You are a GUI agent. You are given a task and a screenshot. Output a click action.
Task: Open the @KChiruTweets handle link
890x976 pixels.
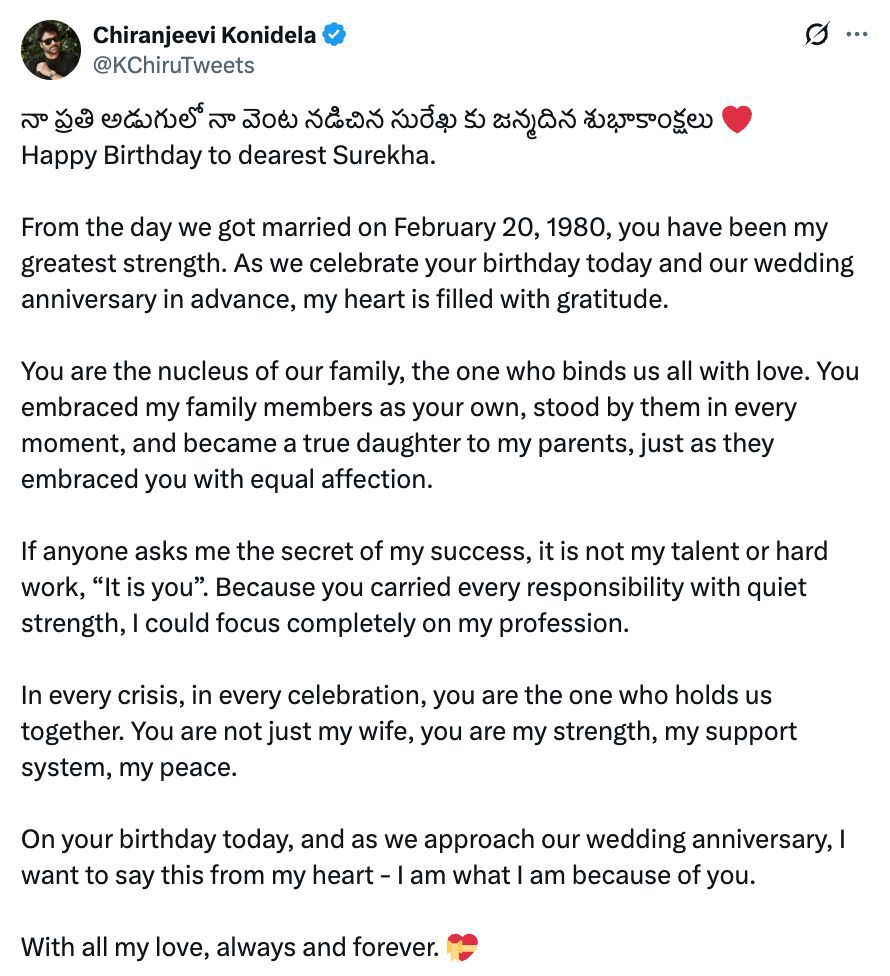[173, 65]
